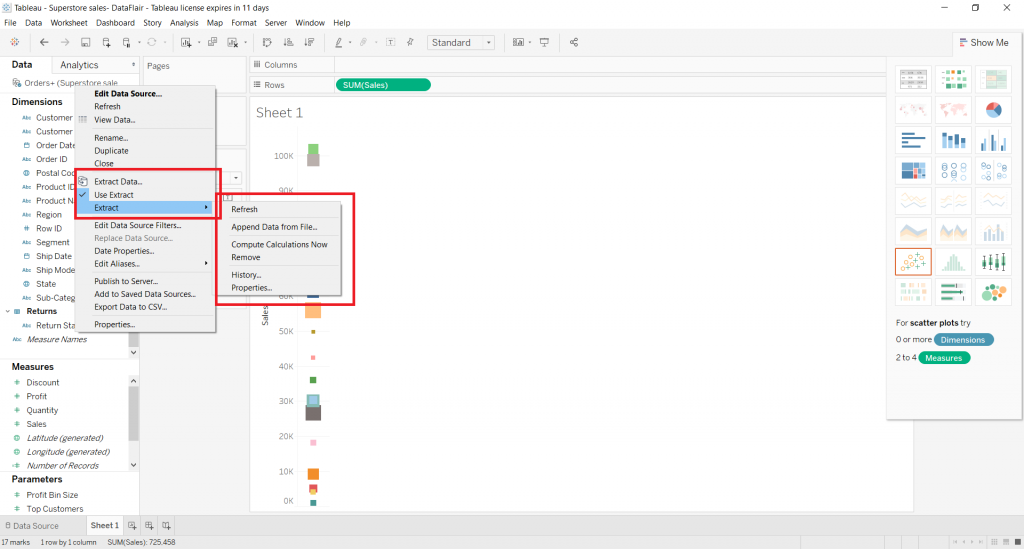Click the Undo back arrow in toolbar
This screenshot has width=1024, height=549.
tap(44, 42)
